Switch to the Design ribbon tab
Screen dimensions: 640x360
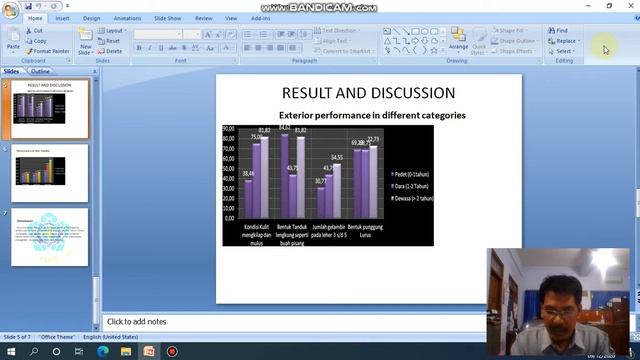coord(91,18)
